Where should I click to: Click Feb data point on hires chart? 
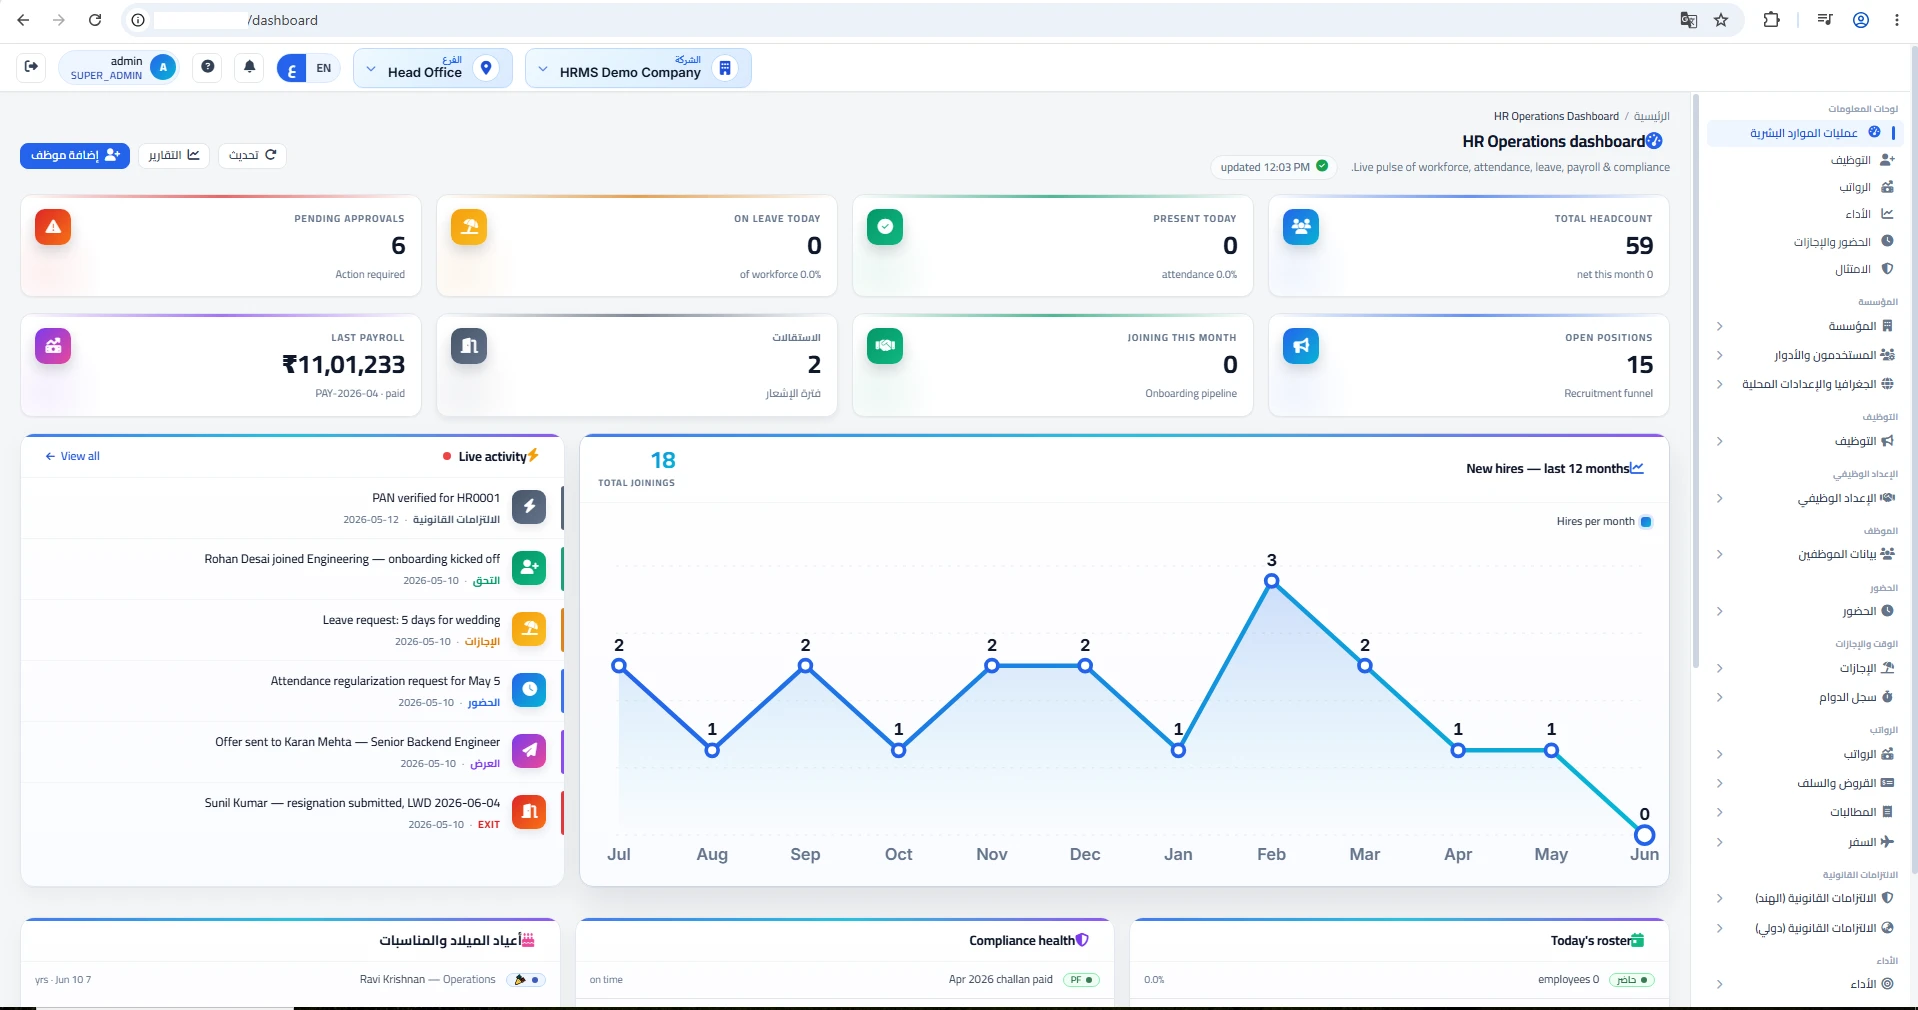pos(1271,581)
